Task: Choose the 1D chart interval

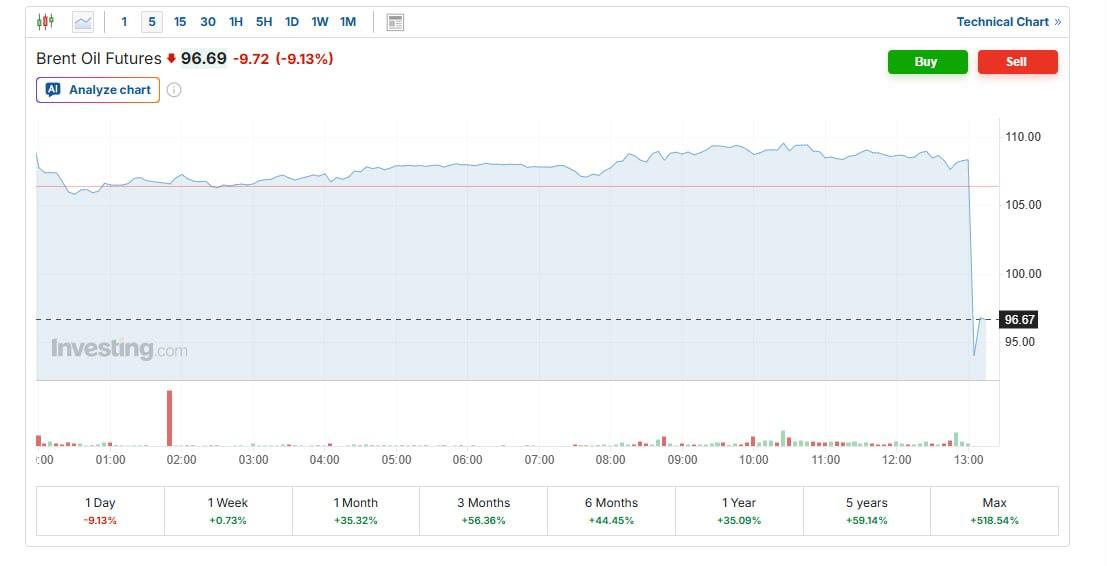Action: (x=292, y=22)
